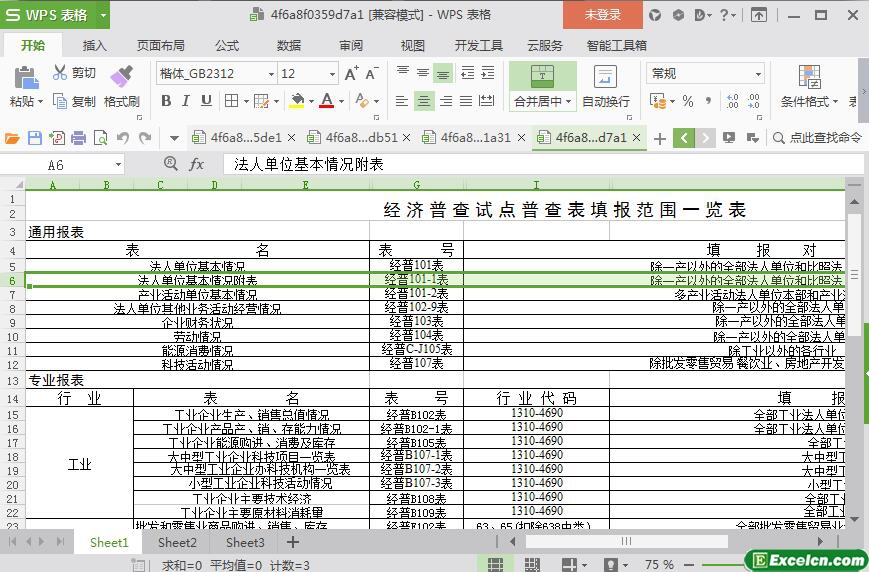Click the Print icon in quick toolbar
869x572 pixels.
tap(78, 138)
